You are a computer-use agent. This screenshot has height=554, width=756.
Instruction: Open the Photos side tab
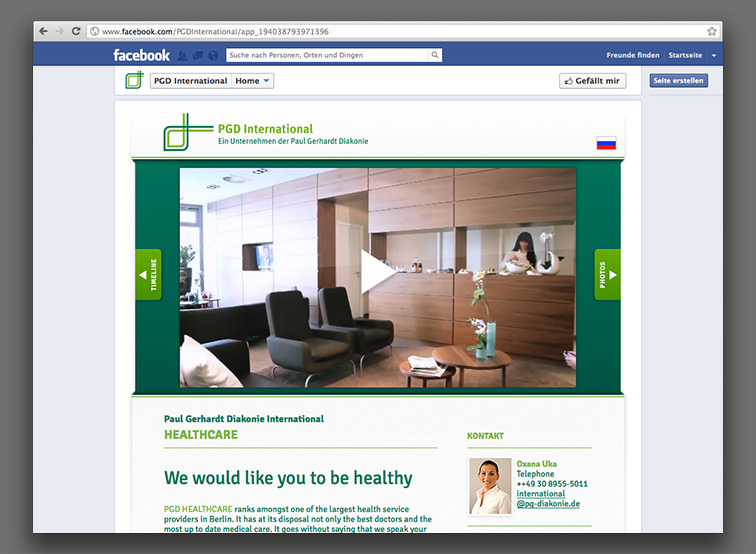pyautogui.click(x=608, y=274)
